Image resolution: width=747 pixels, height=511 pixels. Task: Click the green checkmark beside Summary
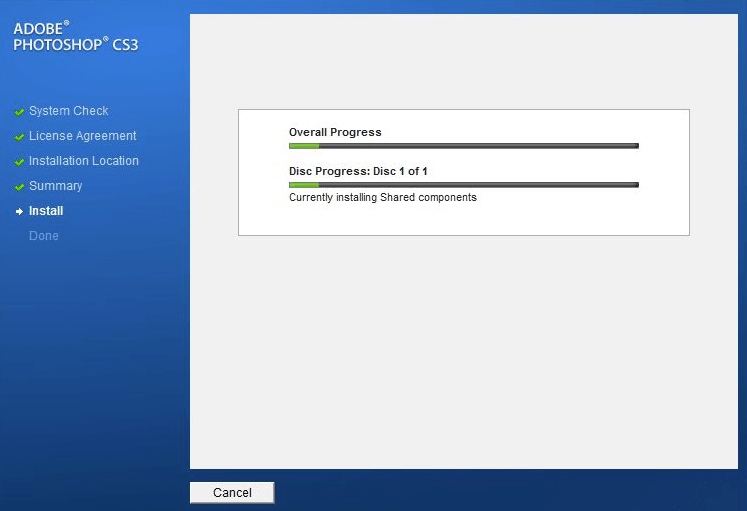click(x=19, y=187)
